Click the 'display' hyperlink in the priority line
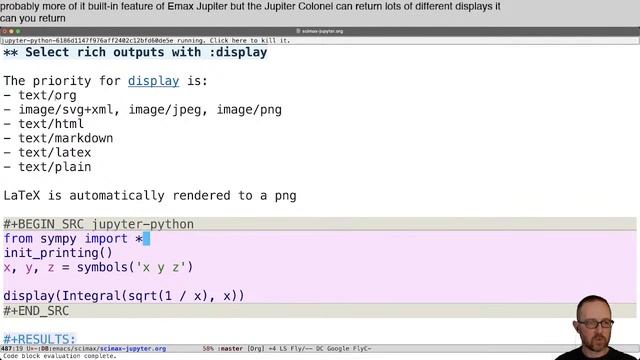Screen dimensions: 640x360 (x=153, y=81)
